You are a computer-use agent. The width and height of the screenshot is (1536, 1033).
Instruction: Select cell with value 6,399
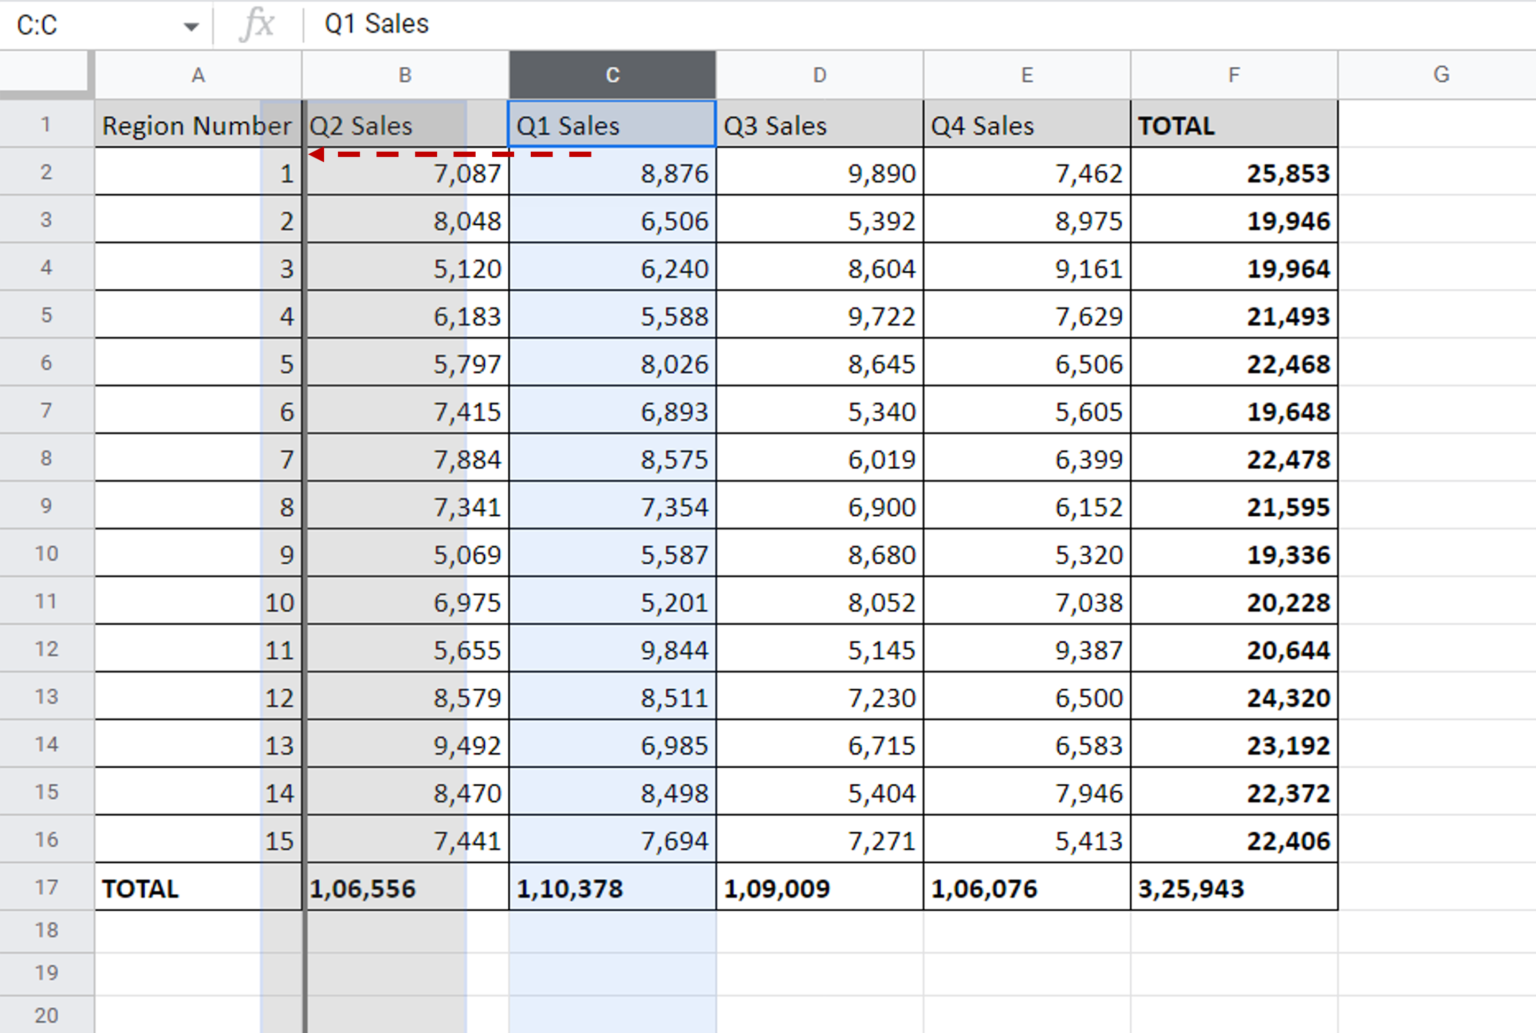point(1027,458)
